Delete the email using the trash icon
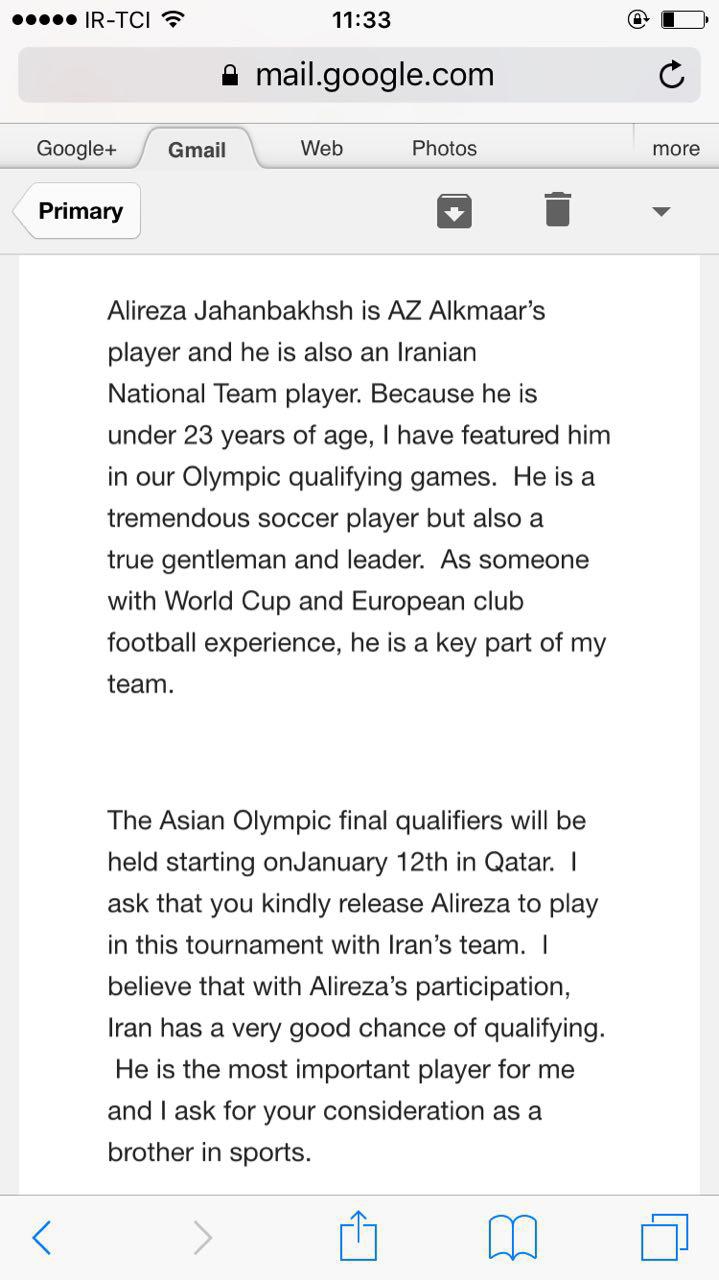Screen dimensions: 719x1280 [x=558, y=210]
